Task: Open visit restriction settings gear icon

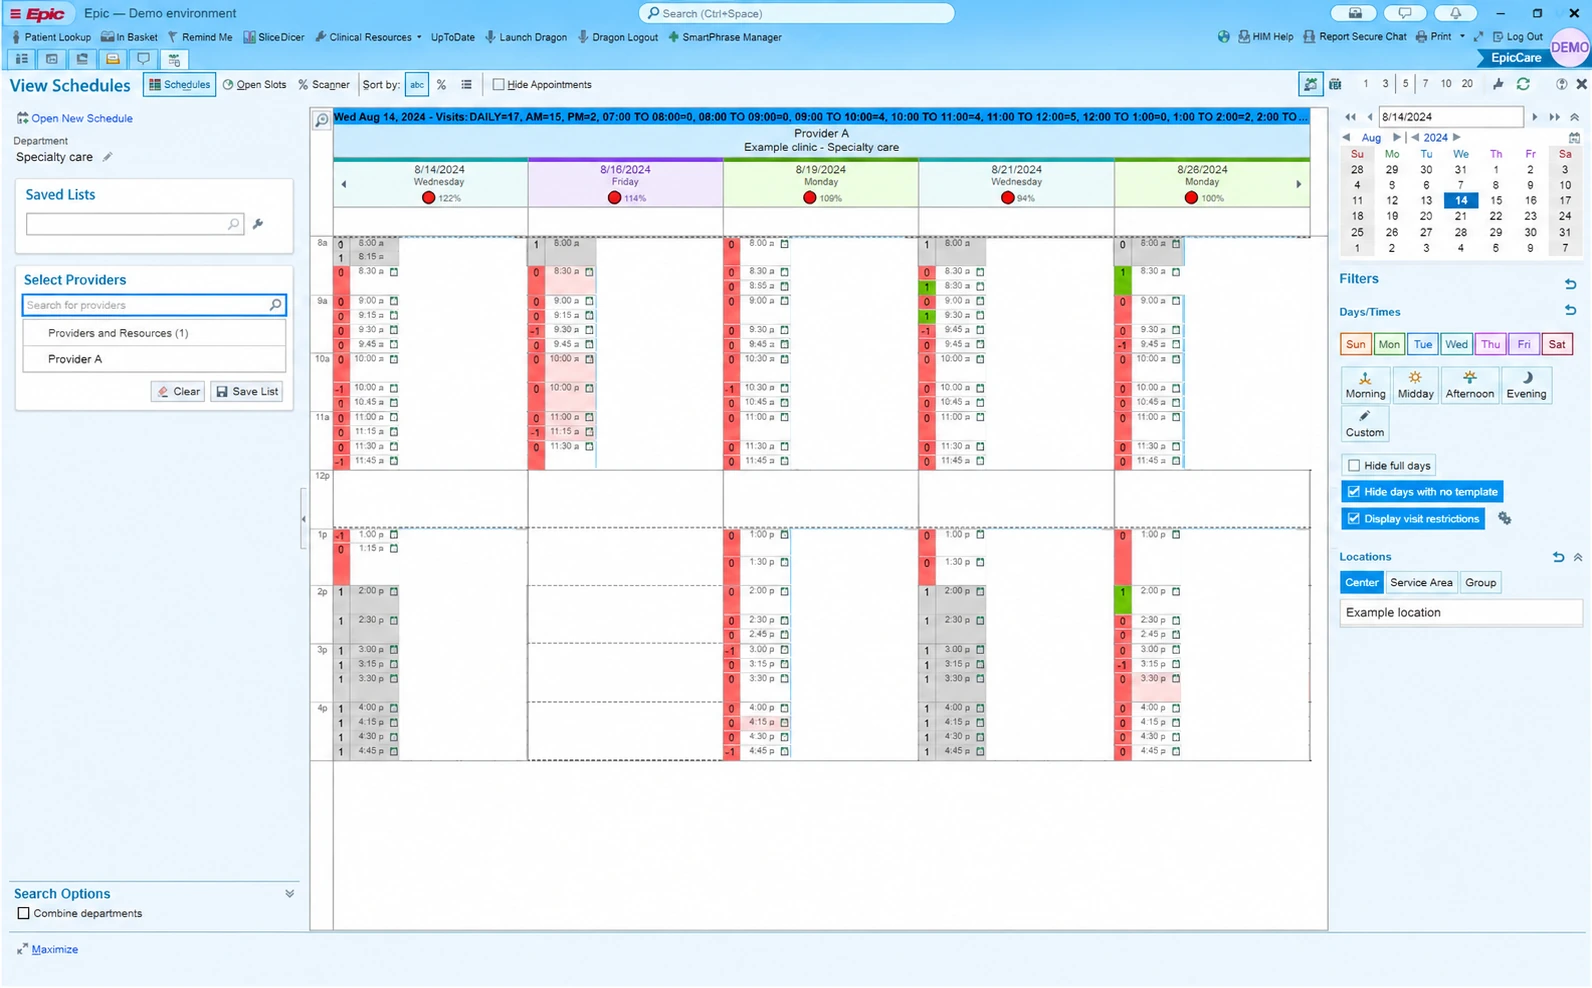Action: (x=1504, y=519)
